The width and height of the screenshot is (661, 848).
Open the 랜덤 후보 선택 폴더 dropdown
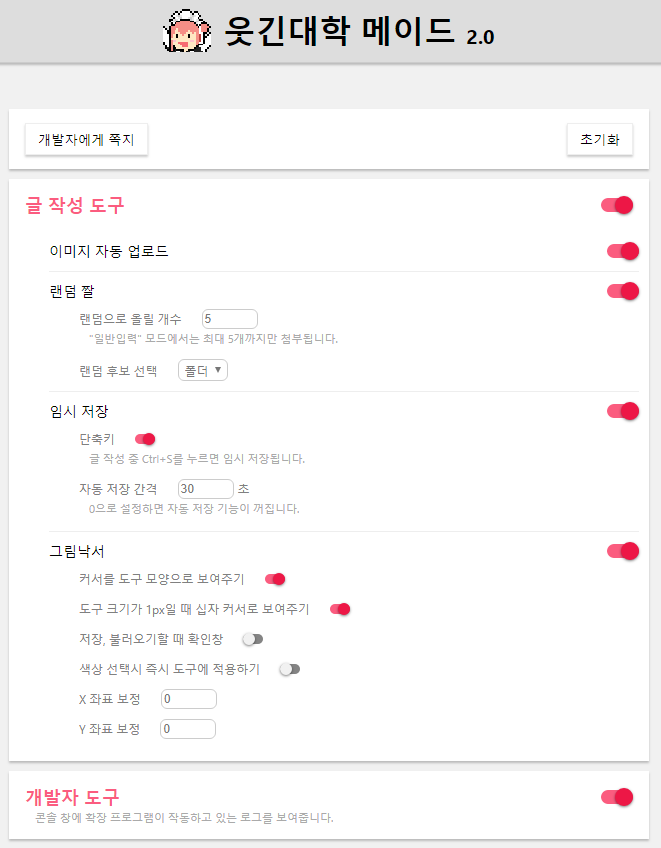tap(203, 370)
